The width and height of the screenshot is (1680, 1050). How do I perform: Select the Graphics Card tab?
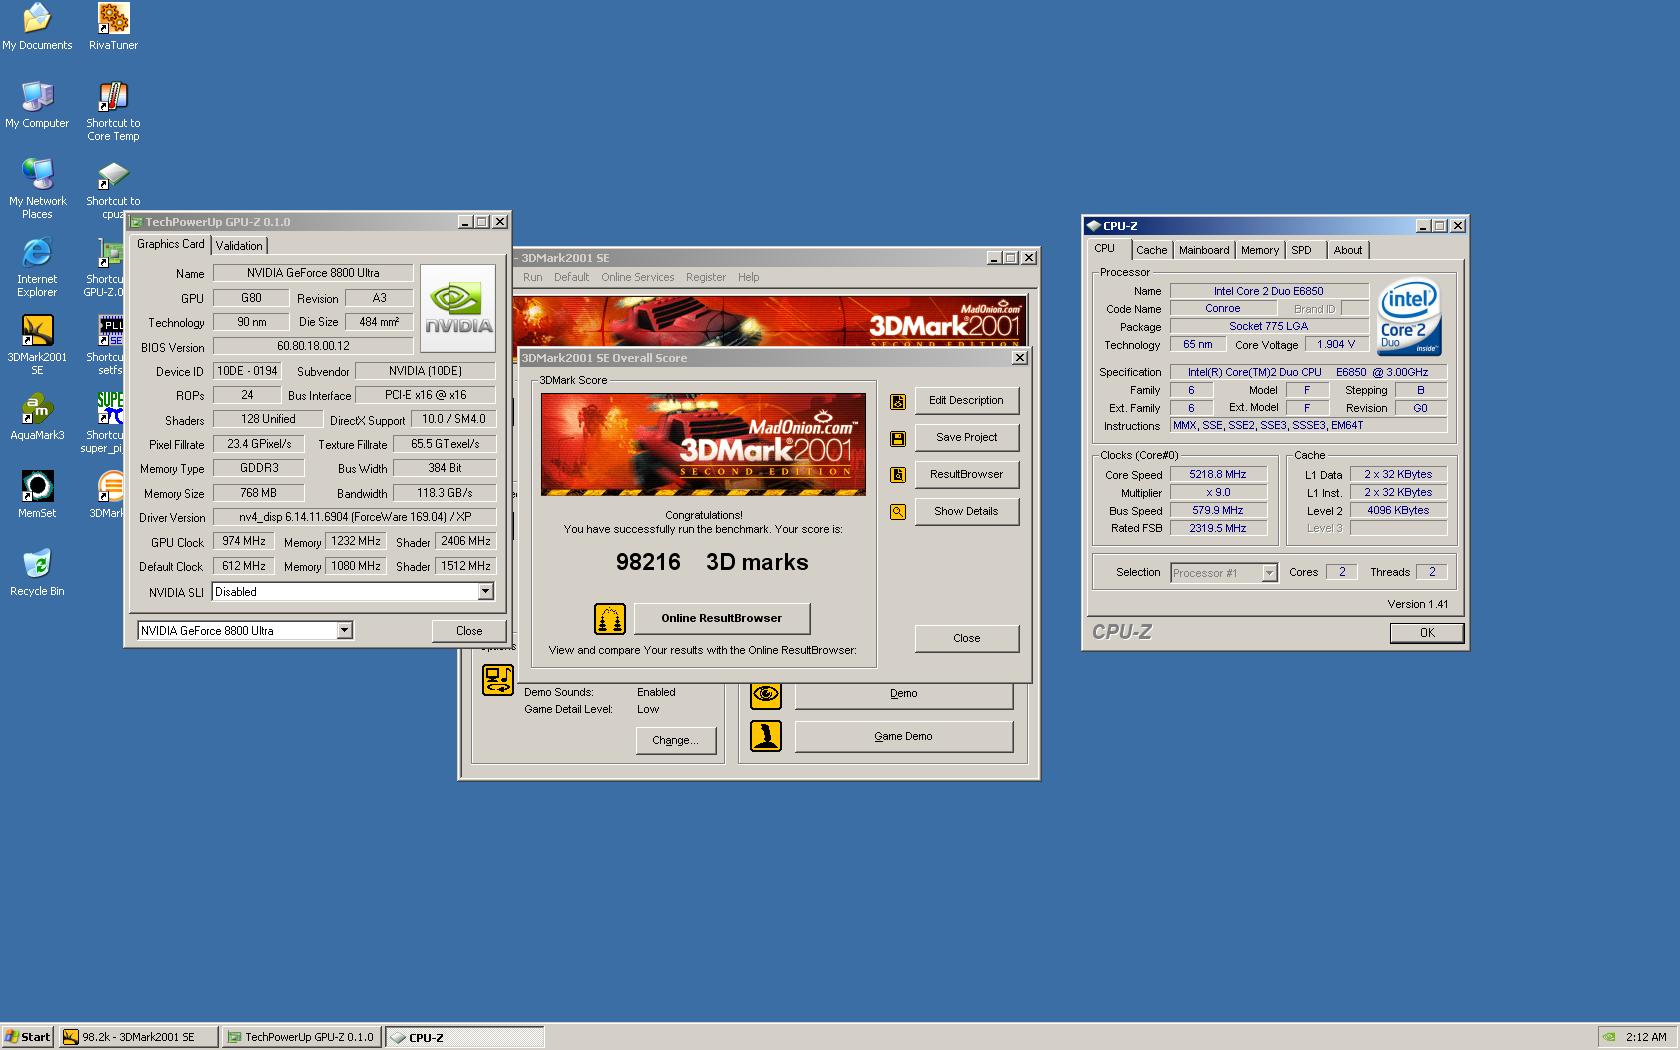[171, 244]
